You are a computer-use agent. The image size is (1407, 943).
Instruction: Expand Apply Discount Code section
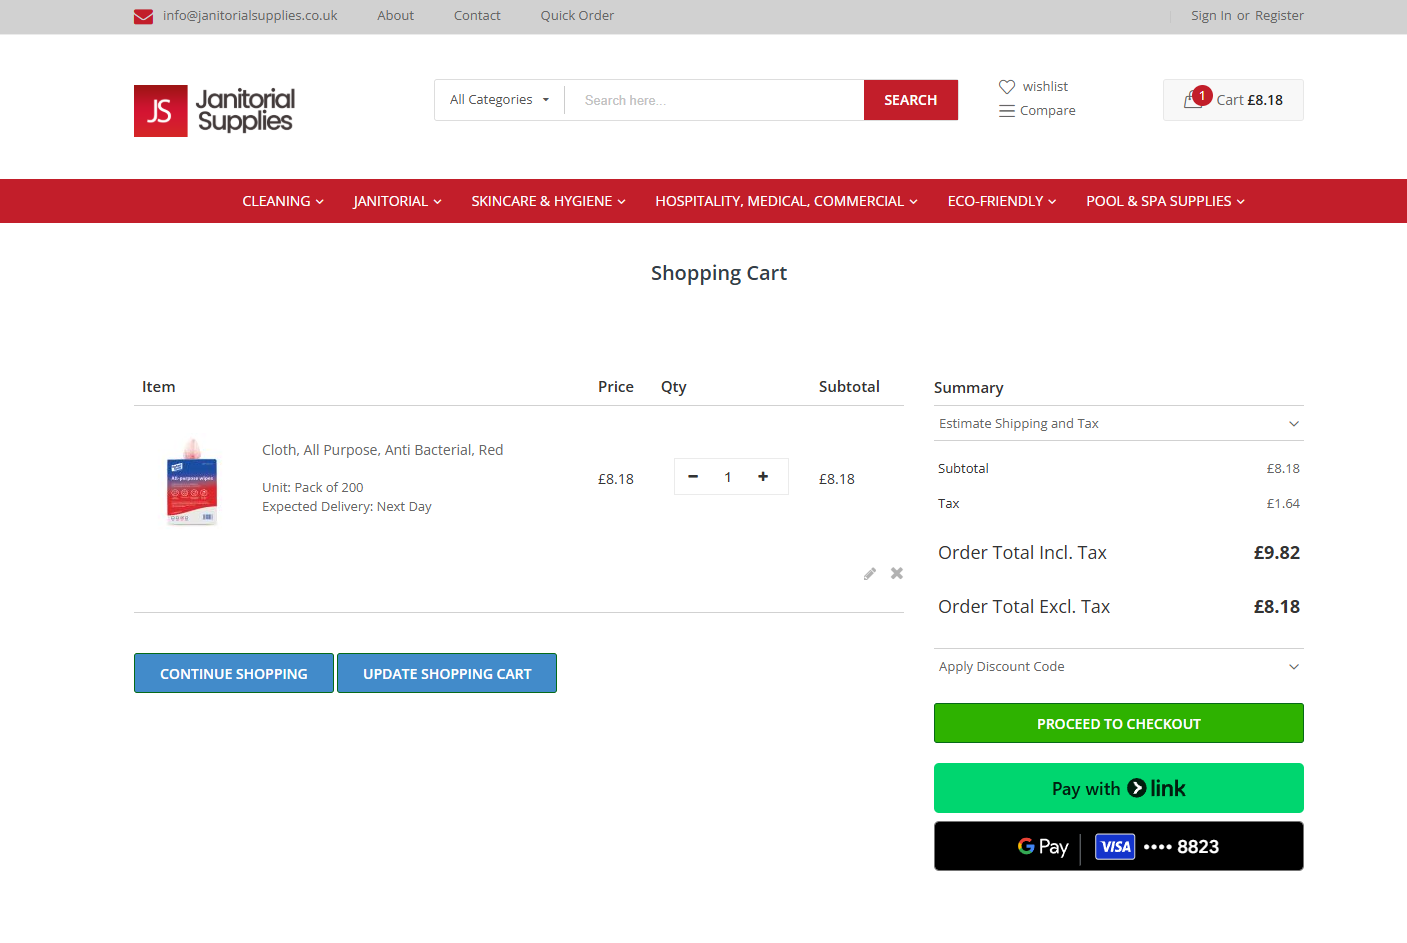click(1118, 667)
